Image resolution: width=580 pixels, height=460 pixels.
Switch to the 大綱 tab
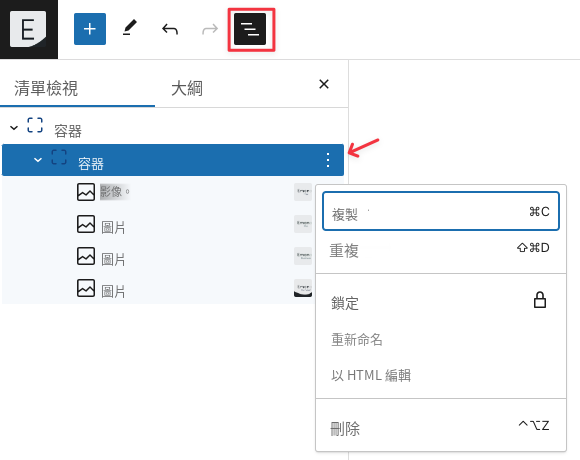[187, 88]
